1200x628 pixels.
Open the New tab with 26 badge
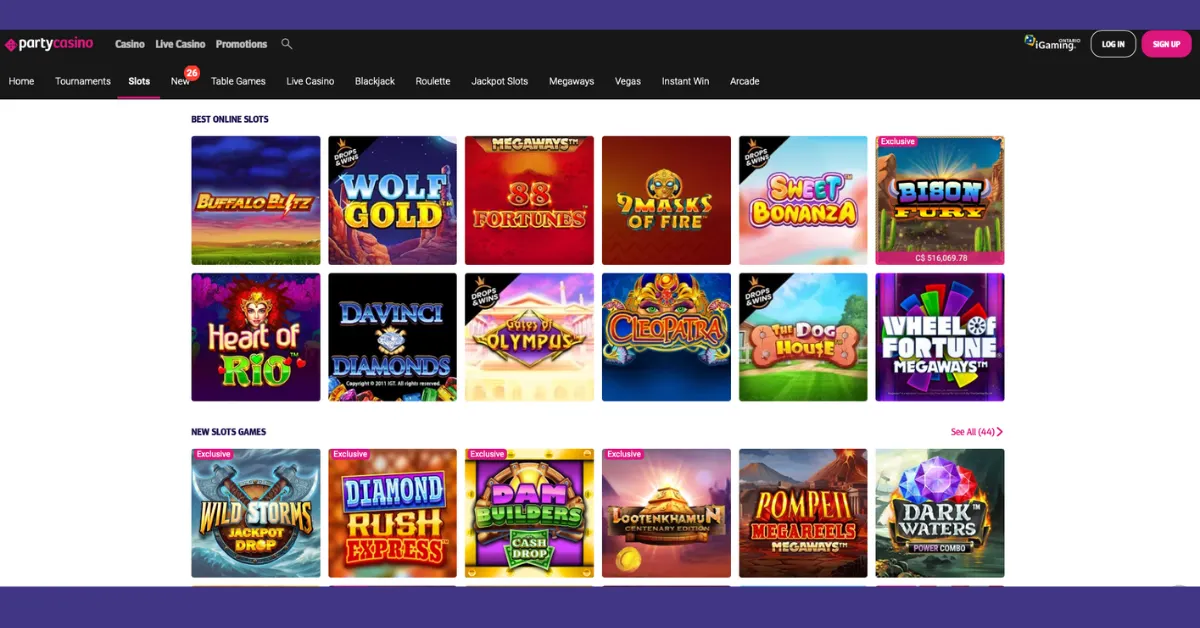click(x=181, y=81)
